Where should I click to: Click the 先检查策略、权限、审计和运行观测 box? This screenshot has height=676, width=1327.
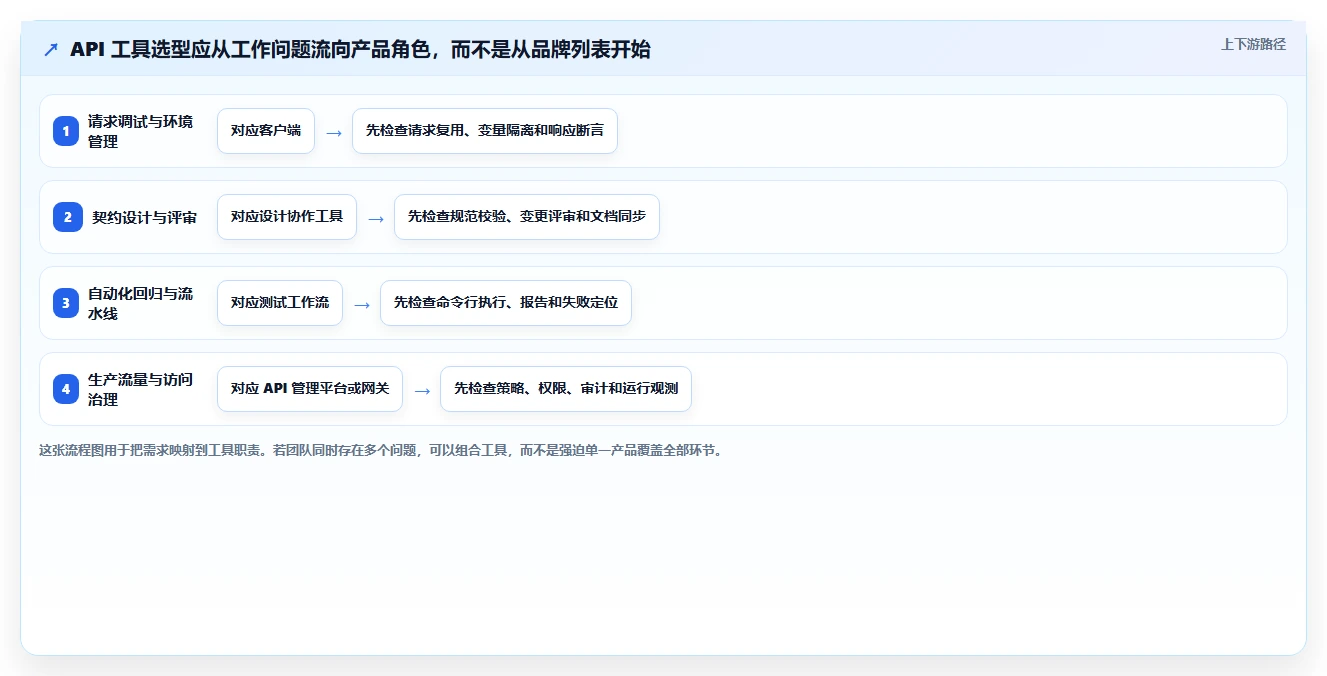click(x=566, y=389)
